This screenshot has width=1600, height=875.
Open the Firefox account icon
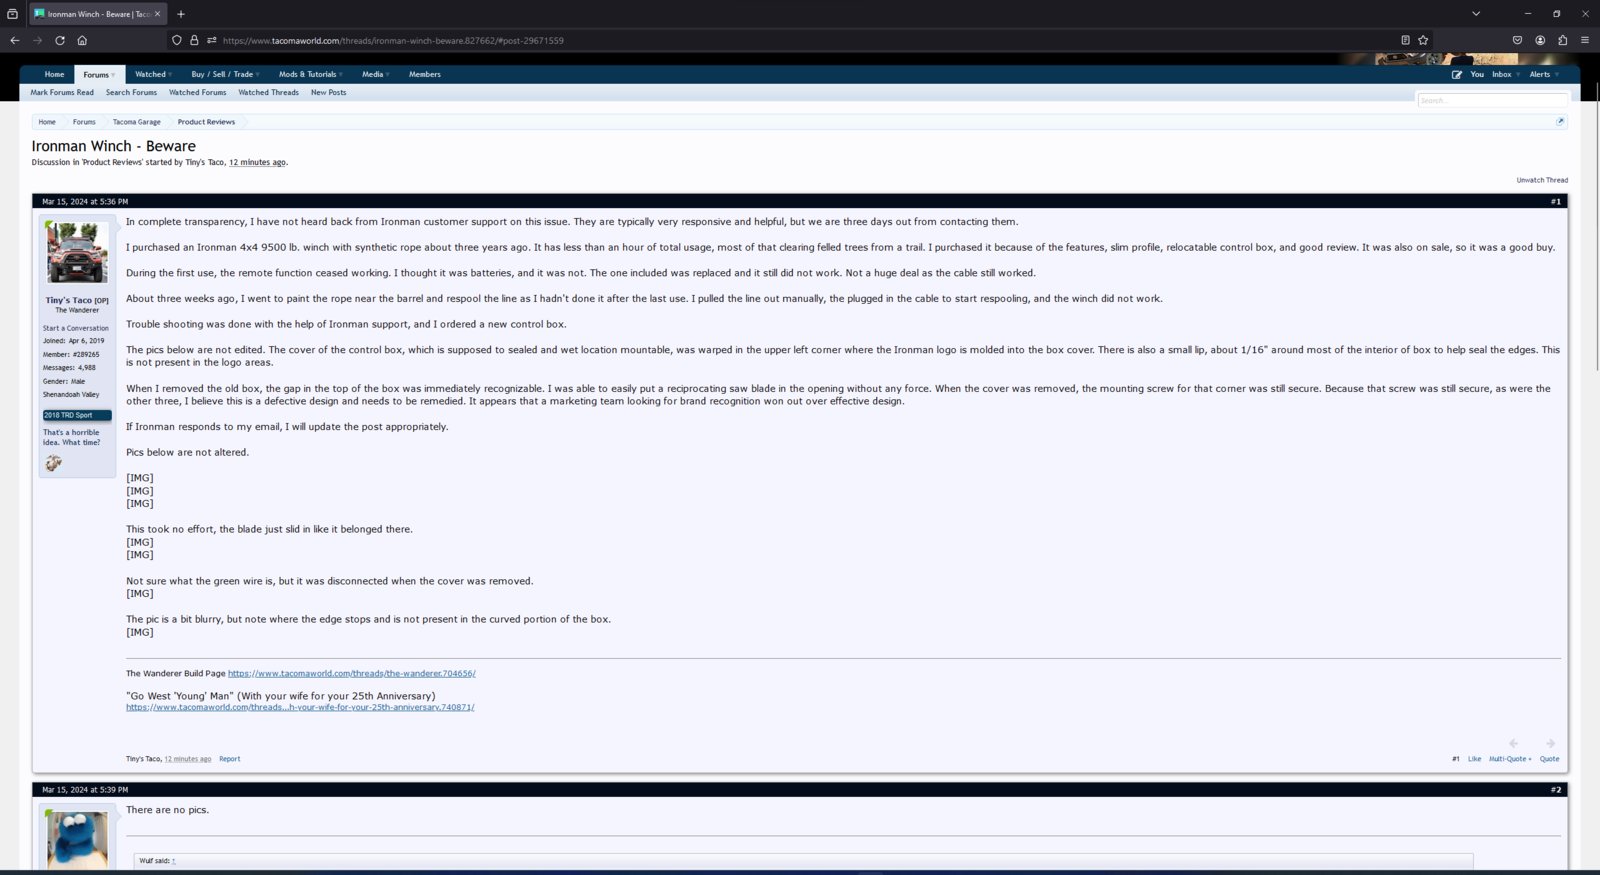tap(1540, 40)
